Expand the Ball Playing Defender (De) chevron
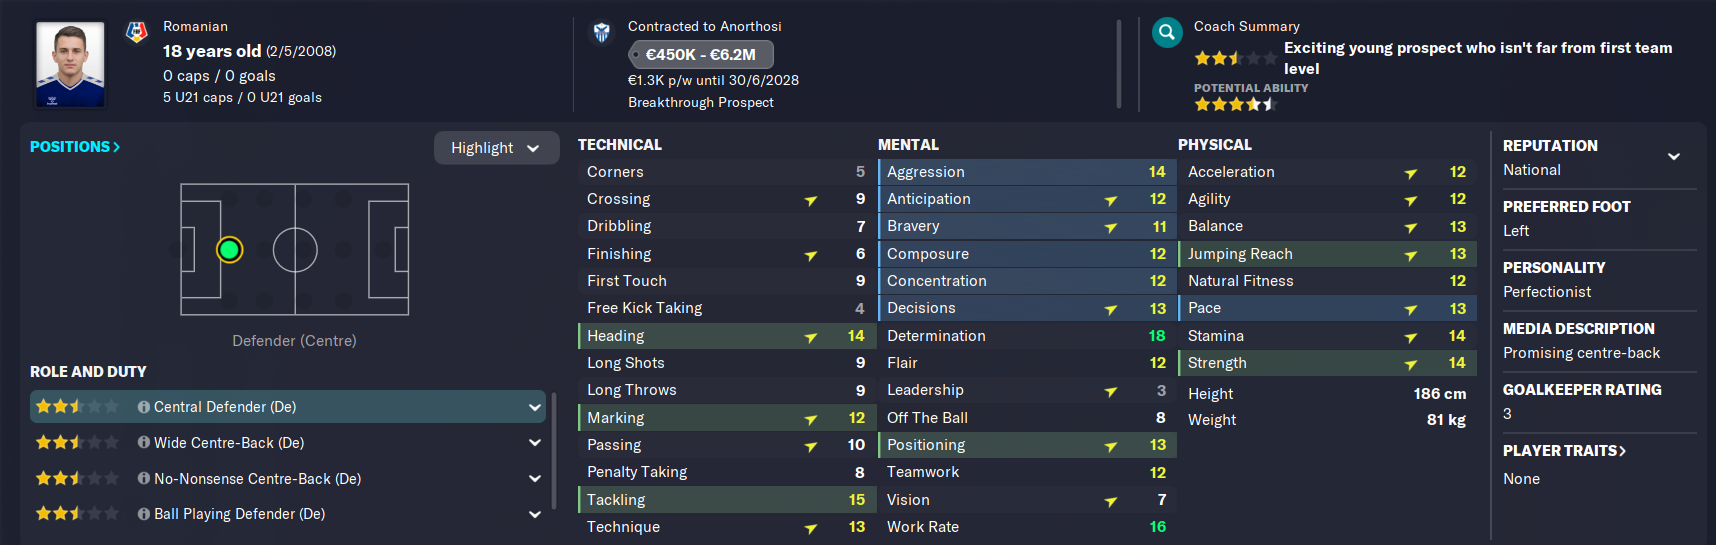The width and height of the screenshot is (1716, 545). pos(534,514)
